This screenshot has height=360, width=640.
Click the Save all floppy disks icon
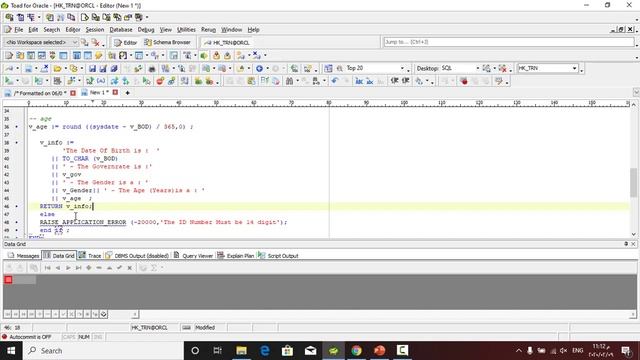coord(114,69)
